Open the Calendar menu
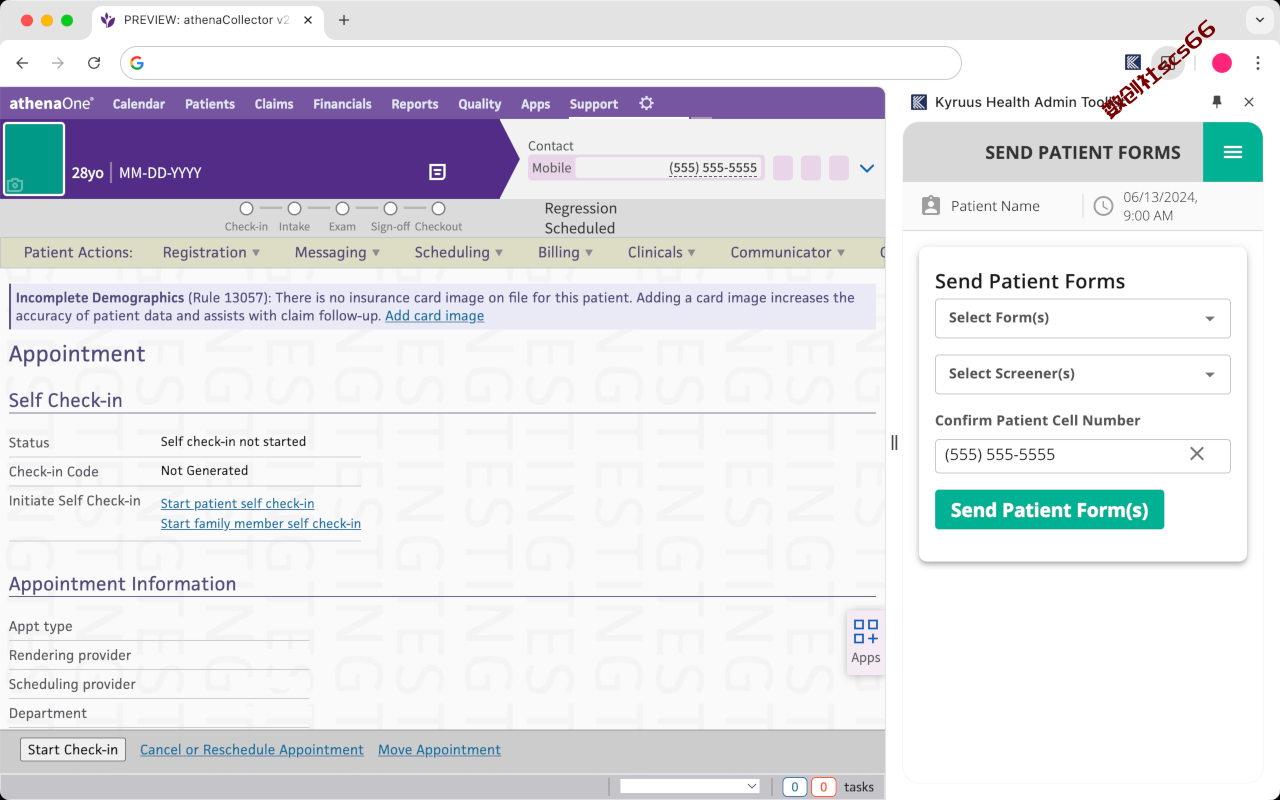This screenshot has width=1280, height=800. 139,104
